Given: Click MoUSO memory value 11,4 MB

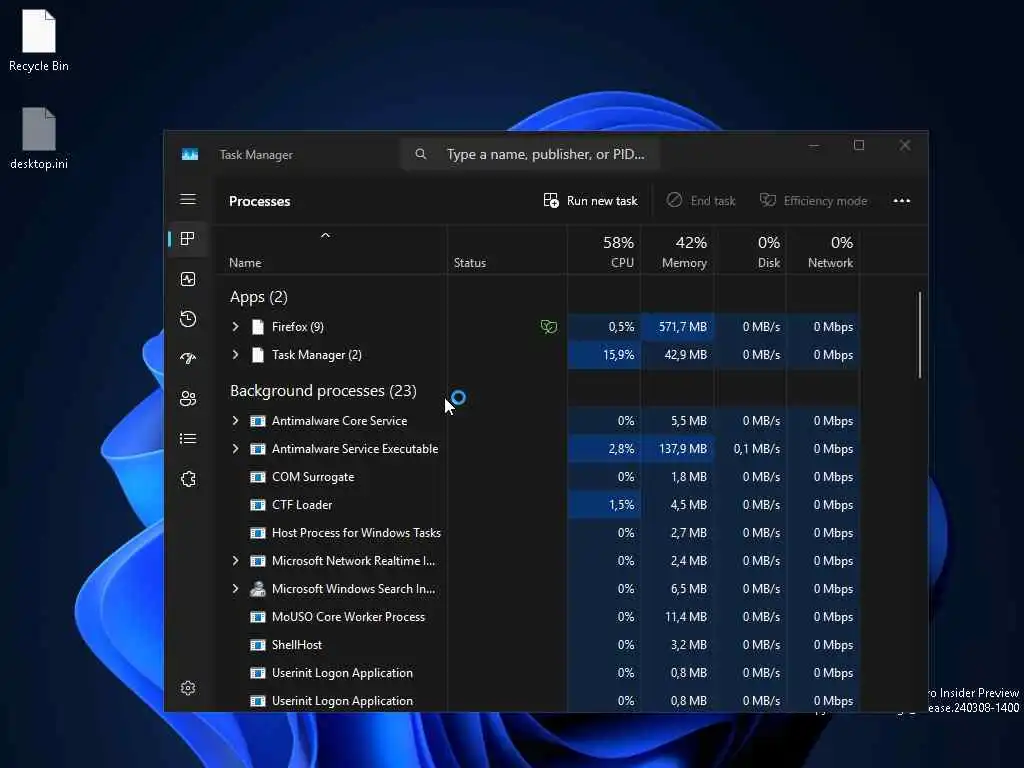Looking at the screenshot, I should 686,616.
